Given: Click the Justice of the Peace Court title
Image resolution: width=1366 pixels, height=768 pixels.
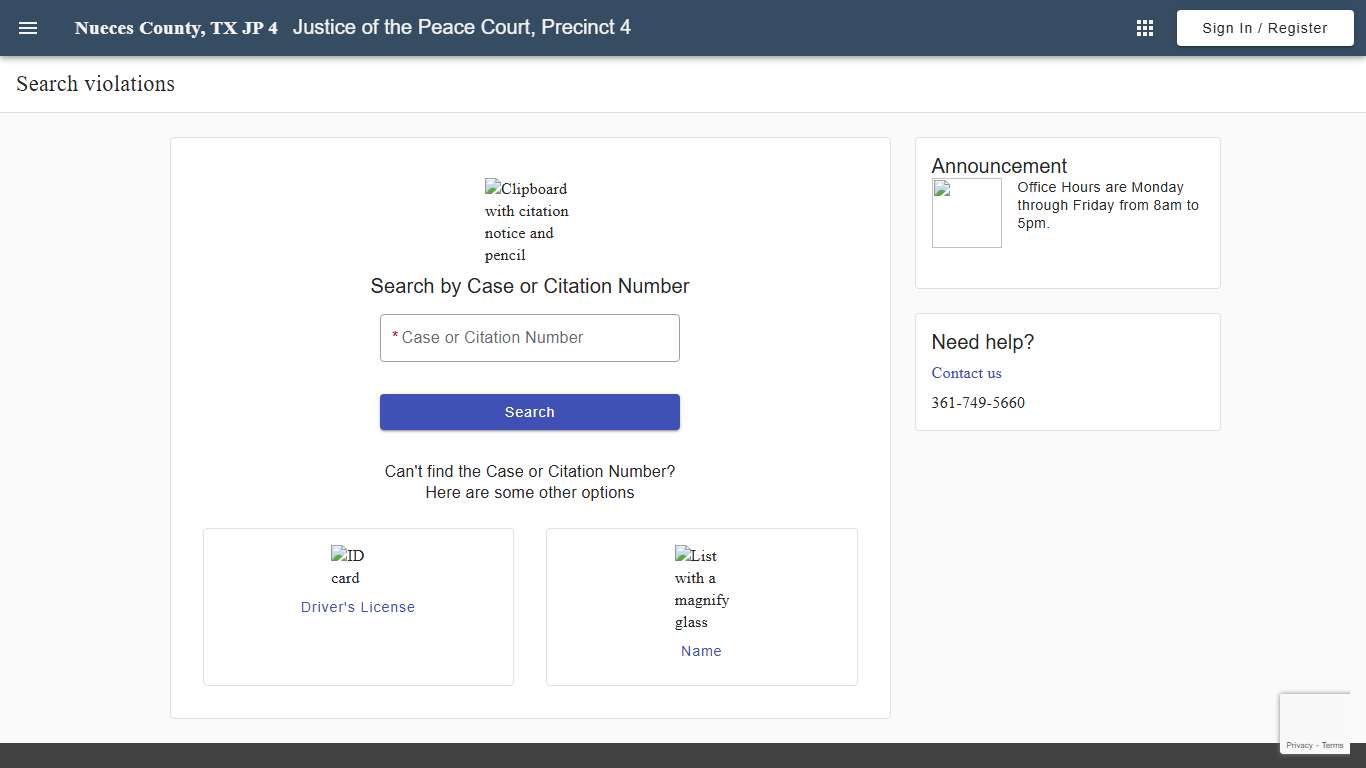Looking at the screenshot, I should pos(462,27).
